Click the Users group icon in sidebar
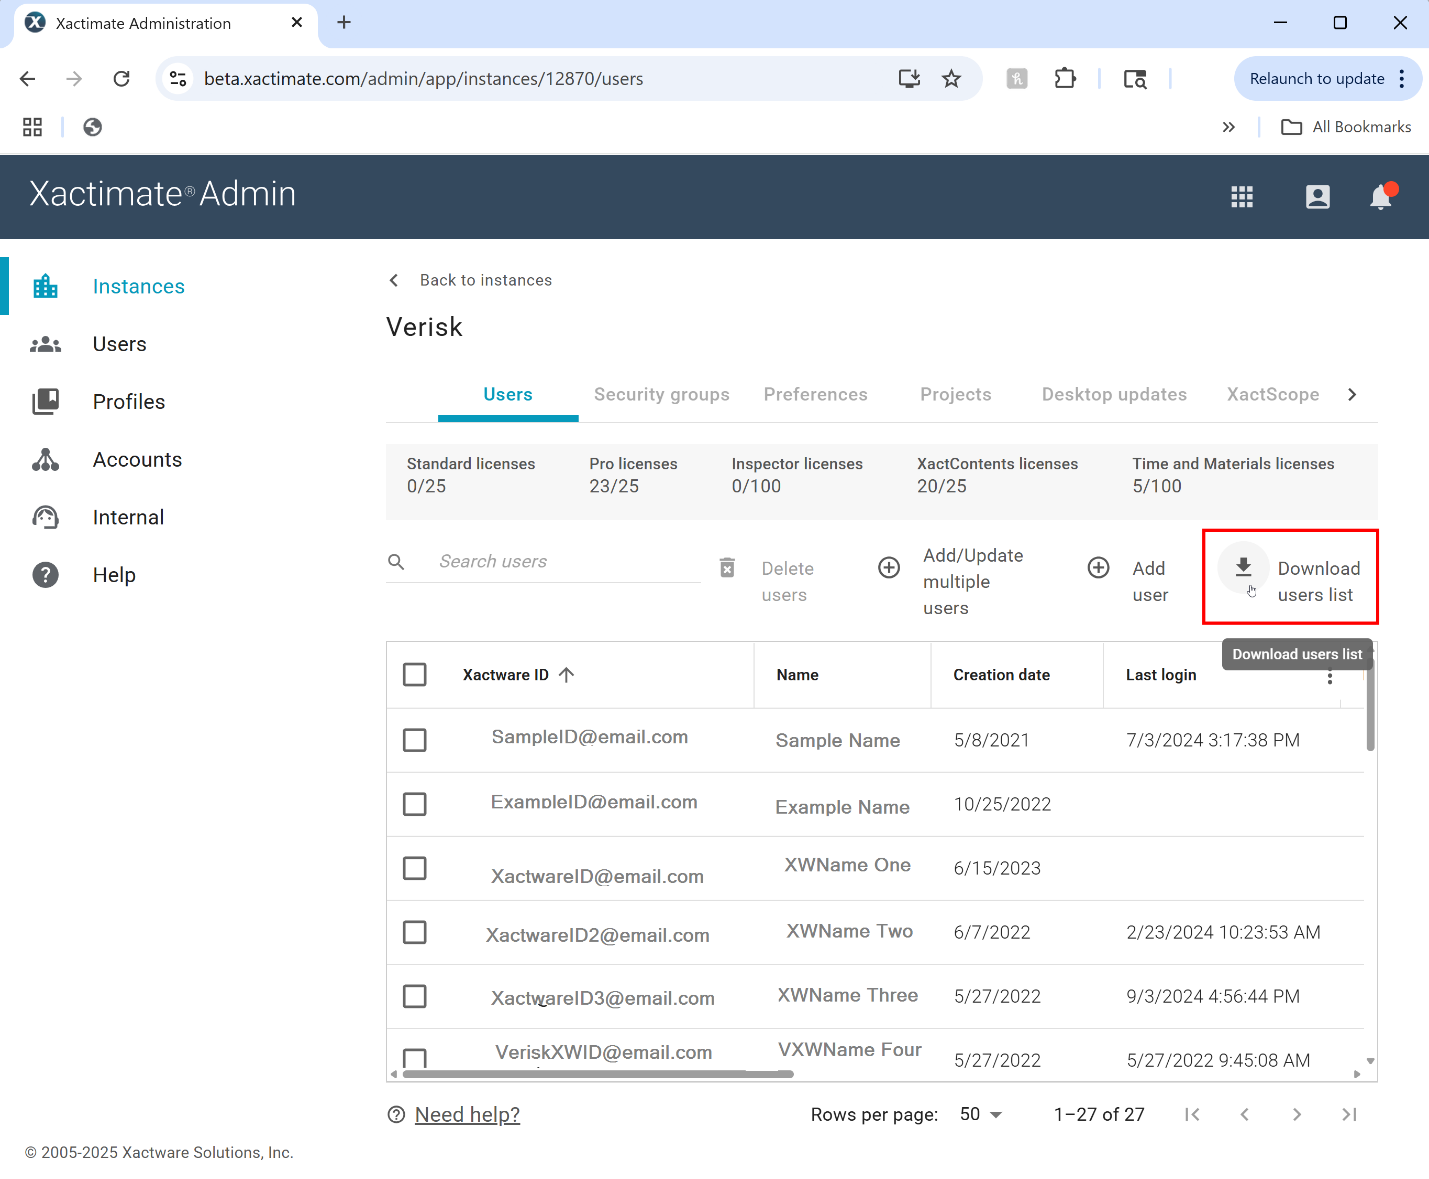The image size is (1429, 1179). tap(46, 345)
